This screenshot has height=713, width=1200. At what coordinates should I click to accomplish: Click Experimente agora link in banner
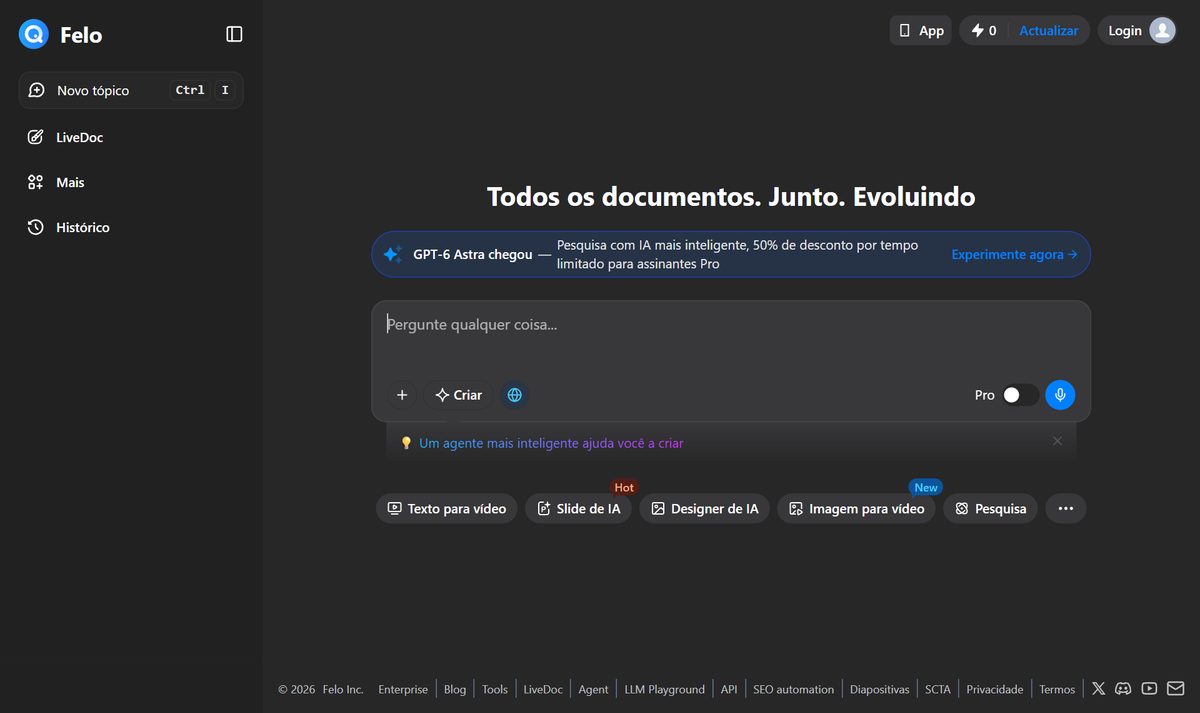tap(1014, 254)
